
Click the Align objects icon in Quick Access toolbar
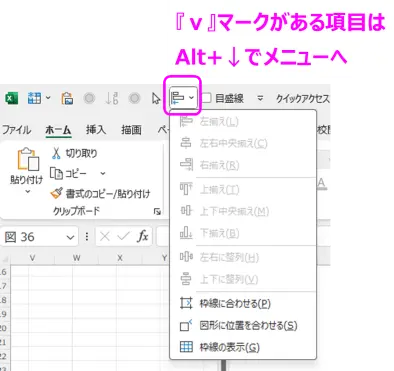point(178,98)
